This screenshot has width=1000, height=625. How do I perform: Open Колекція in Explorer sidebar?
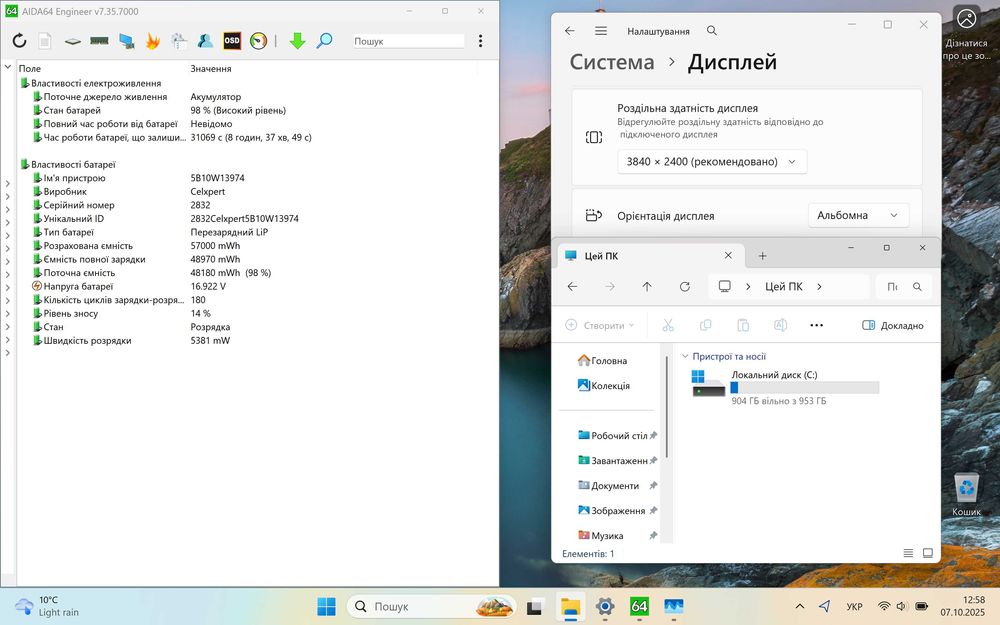(603, 385)
